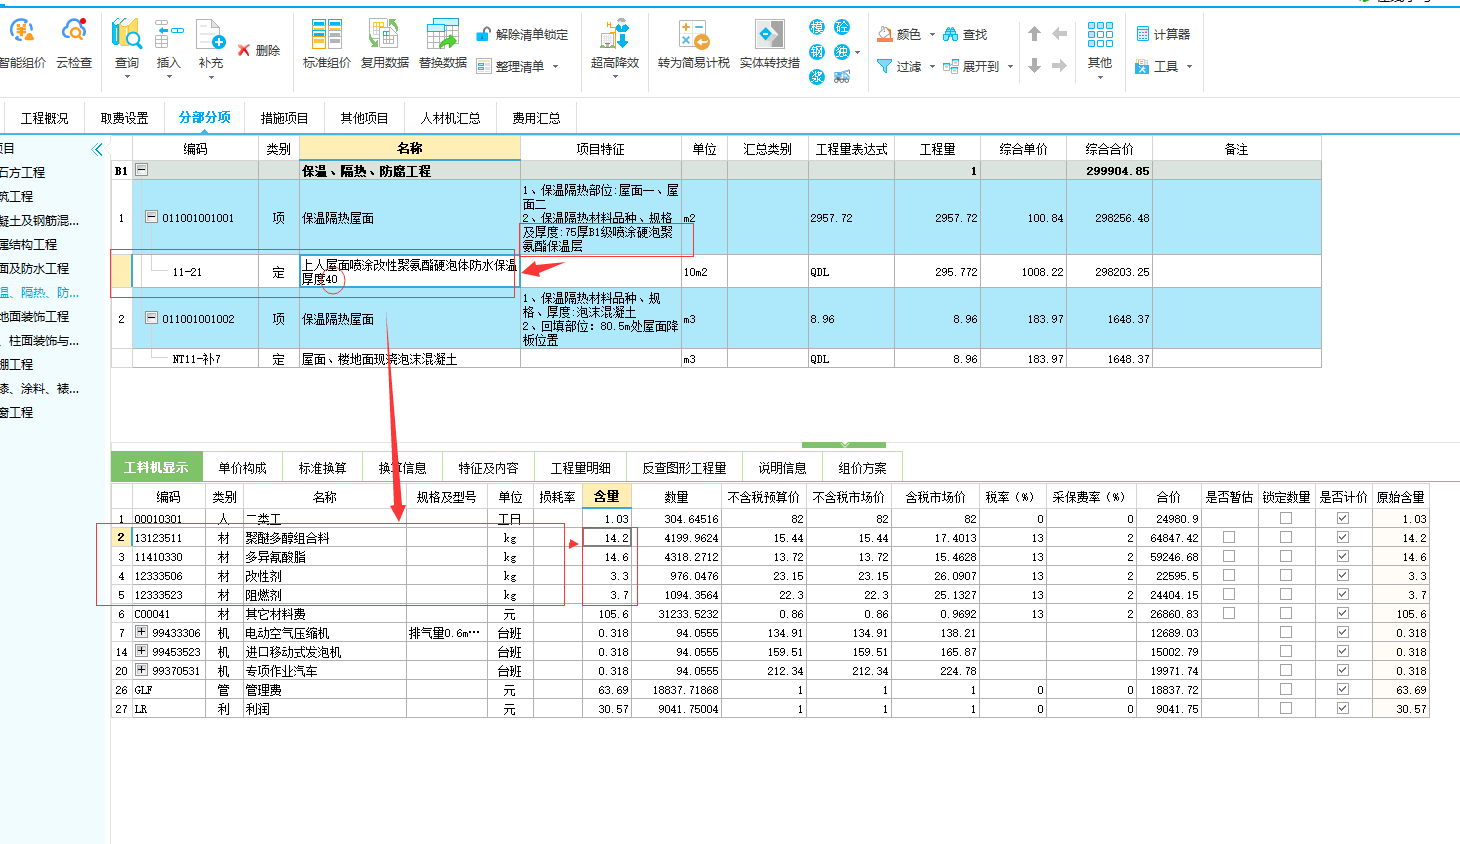The width and height of the screenshot is (1460, 844).
Task: Switch to 取费设置 tab
Action: click(x=124, y=118)
